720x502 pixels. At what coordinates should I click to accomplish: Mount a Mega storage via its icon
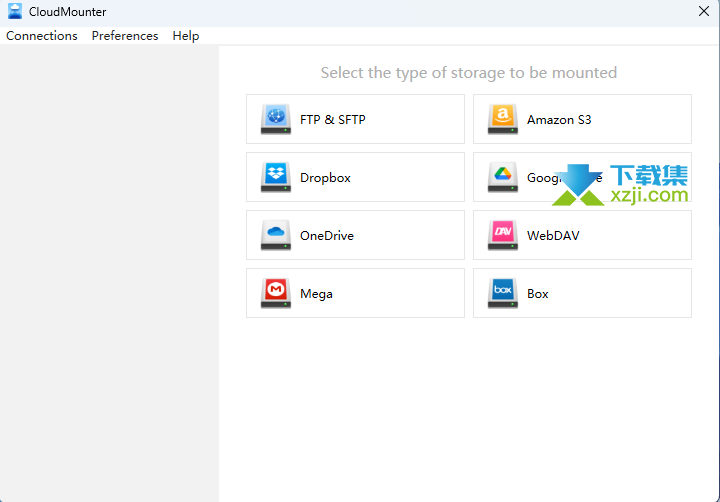coord(276,293)
